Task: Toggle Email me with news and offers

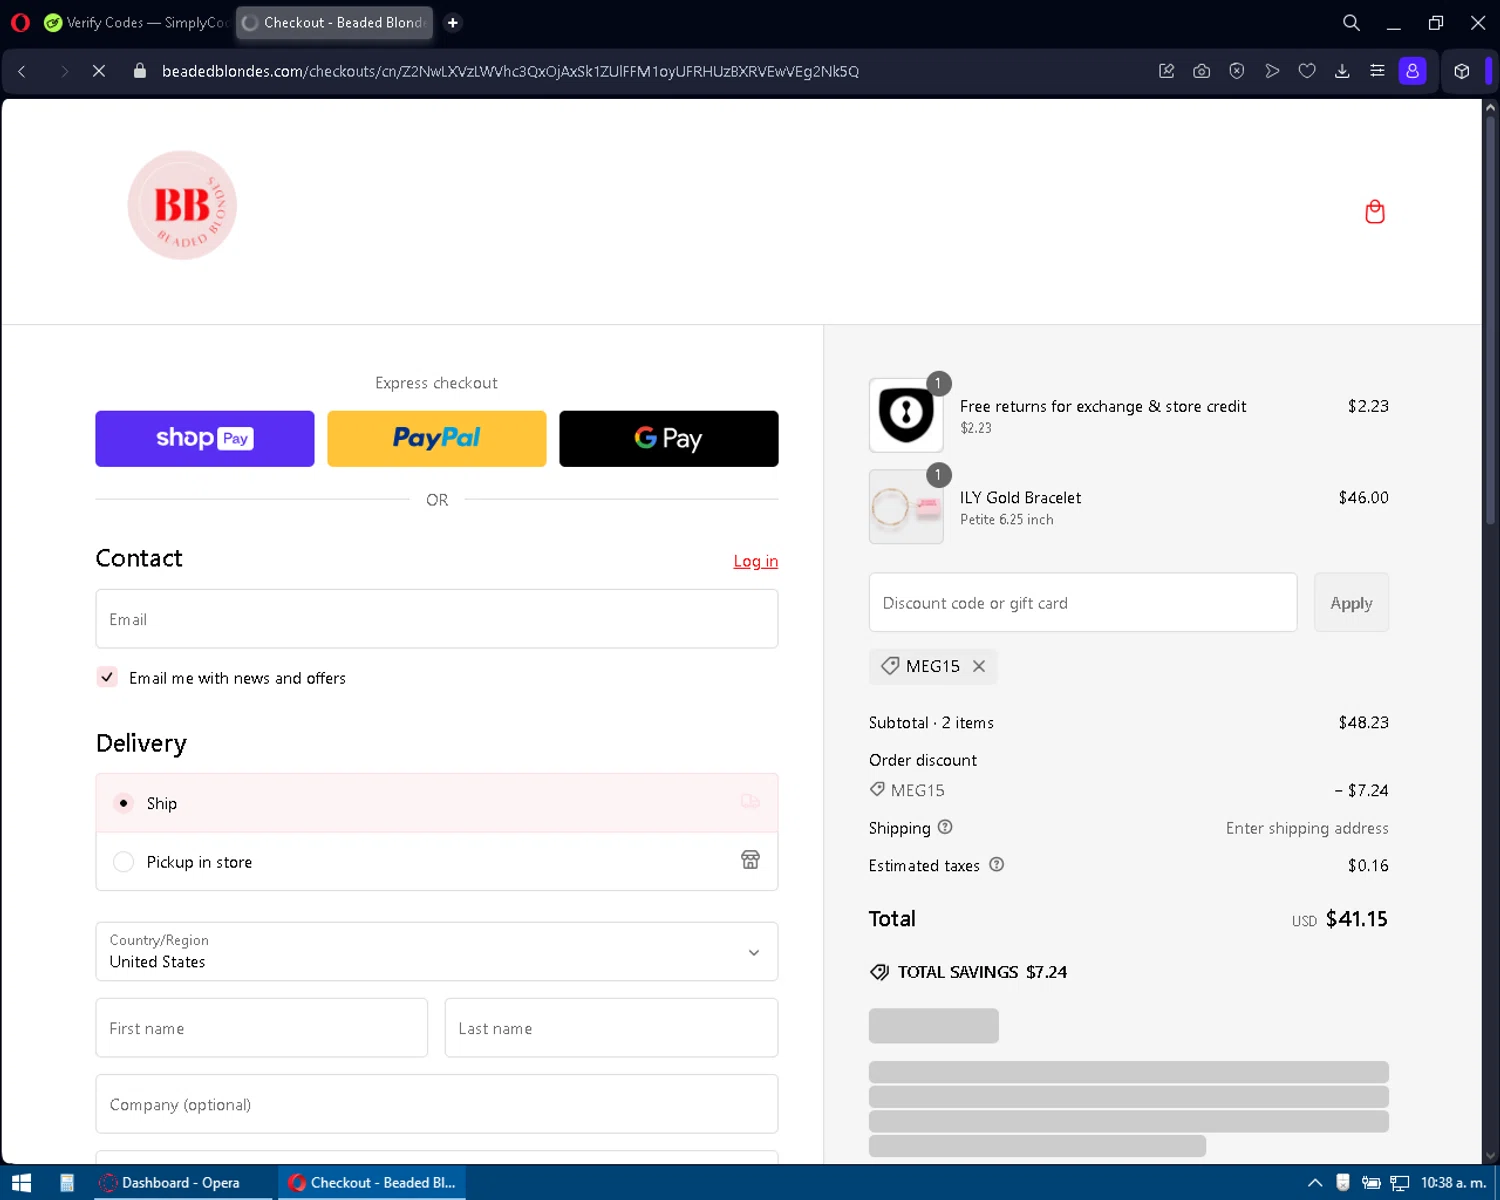Action: pos(107,677)
